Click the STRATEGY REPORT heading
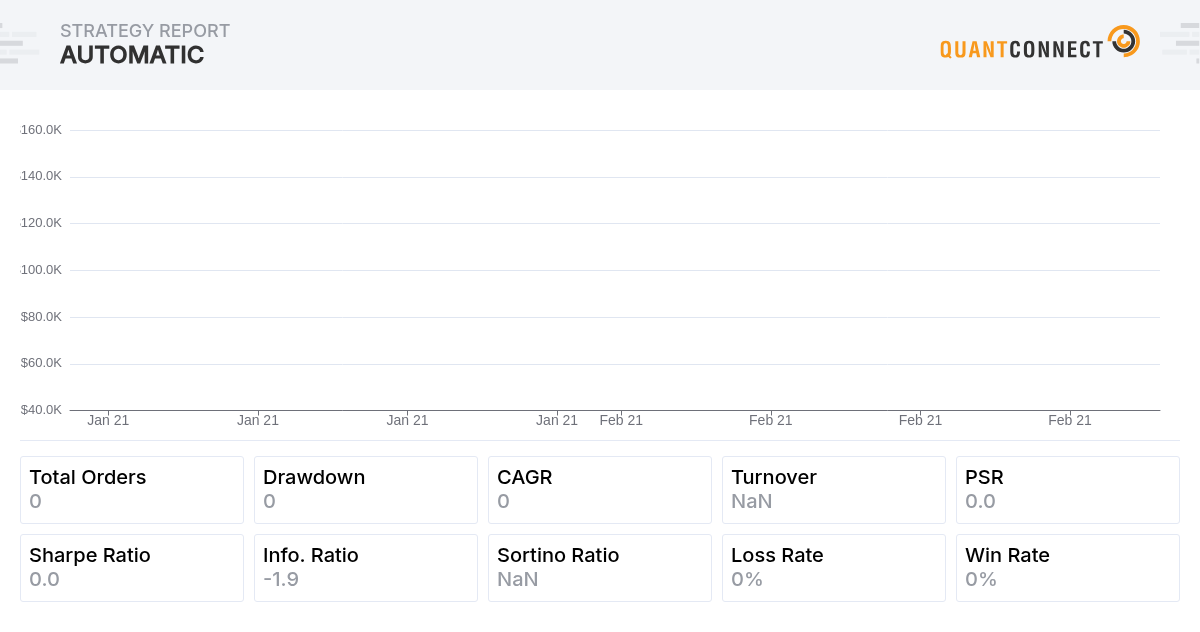The image size is (1200, 632). tap(145, 31)
